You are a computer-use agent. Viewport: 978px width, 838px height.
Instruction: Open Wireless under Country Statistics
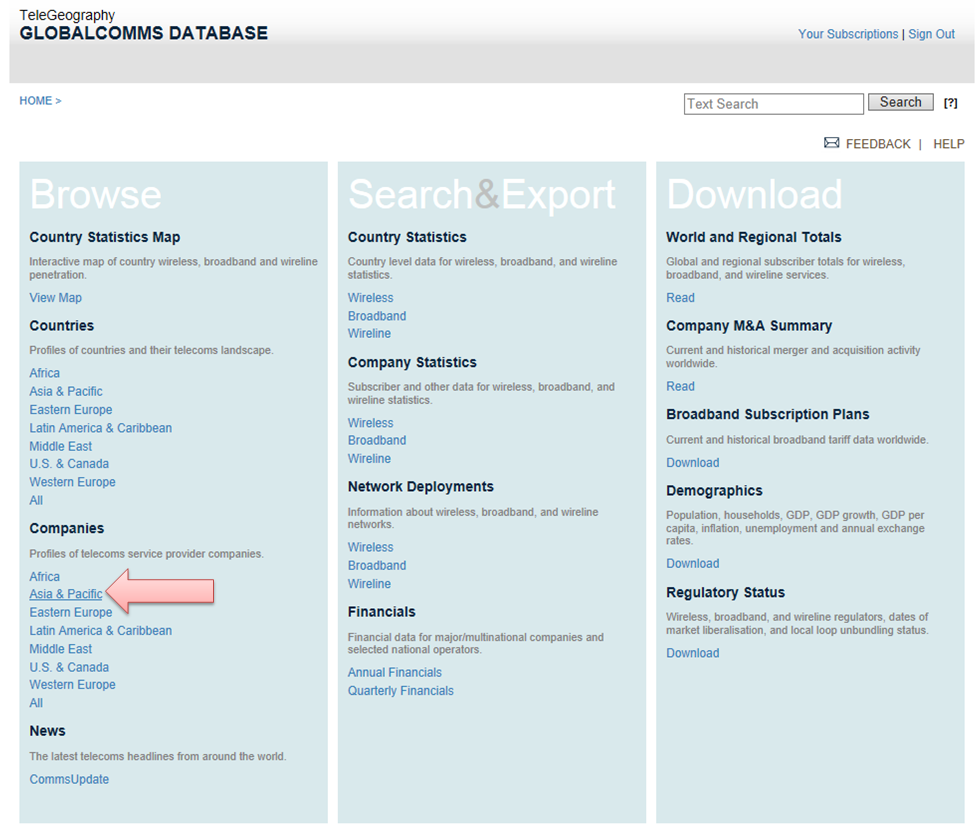pyautogui.click(x=370, y=297)
